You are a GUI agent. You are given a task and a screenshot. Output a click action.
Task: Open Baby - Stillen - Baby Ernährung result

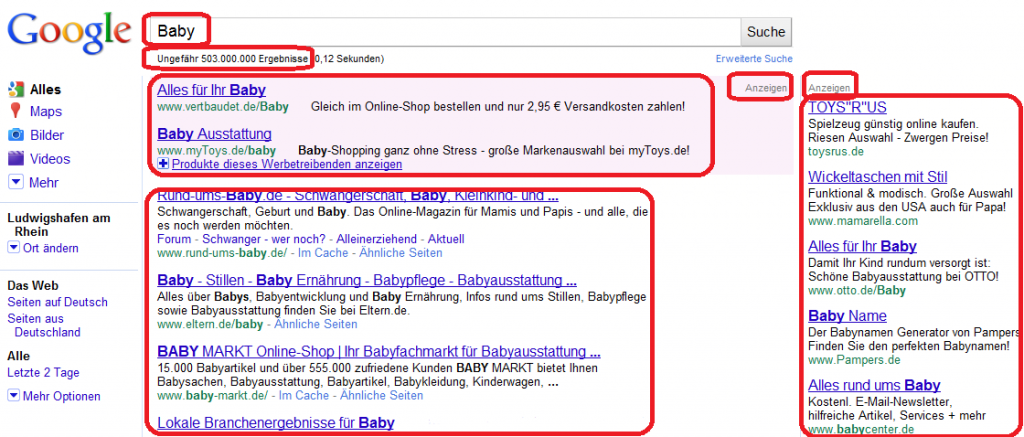(367, 280)
